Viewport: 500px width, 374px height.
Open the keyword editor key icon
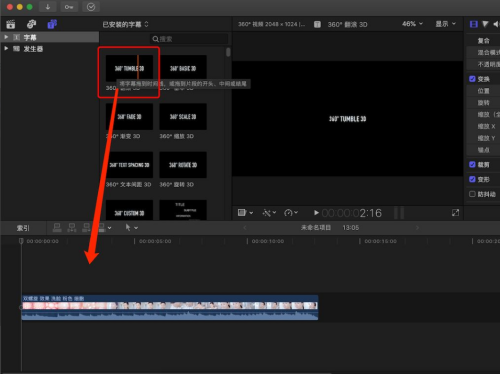click(69, 7)
